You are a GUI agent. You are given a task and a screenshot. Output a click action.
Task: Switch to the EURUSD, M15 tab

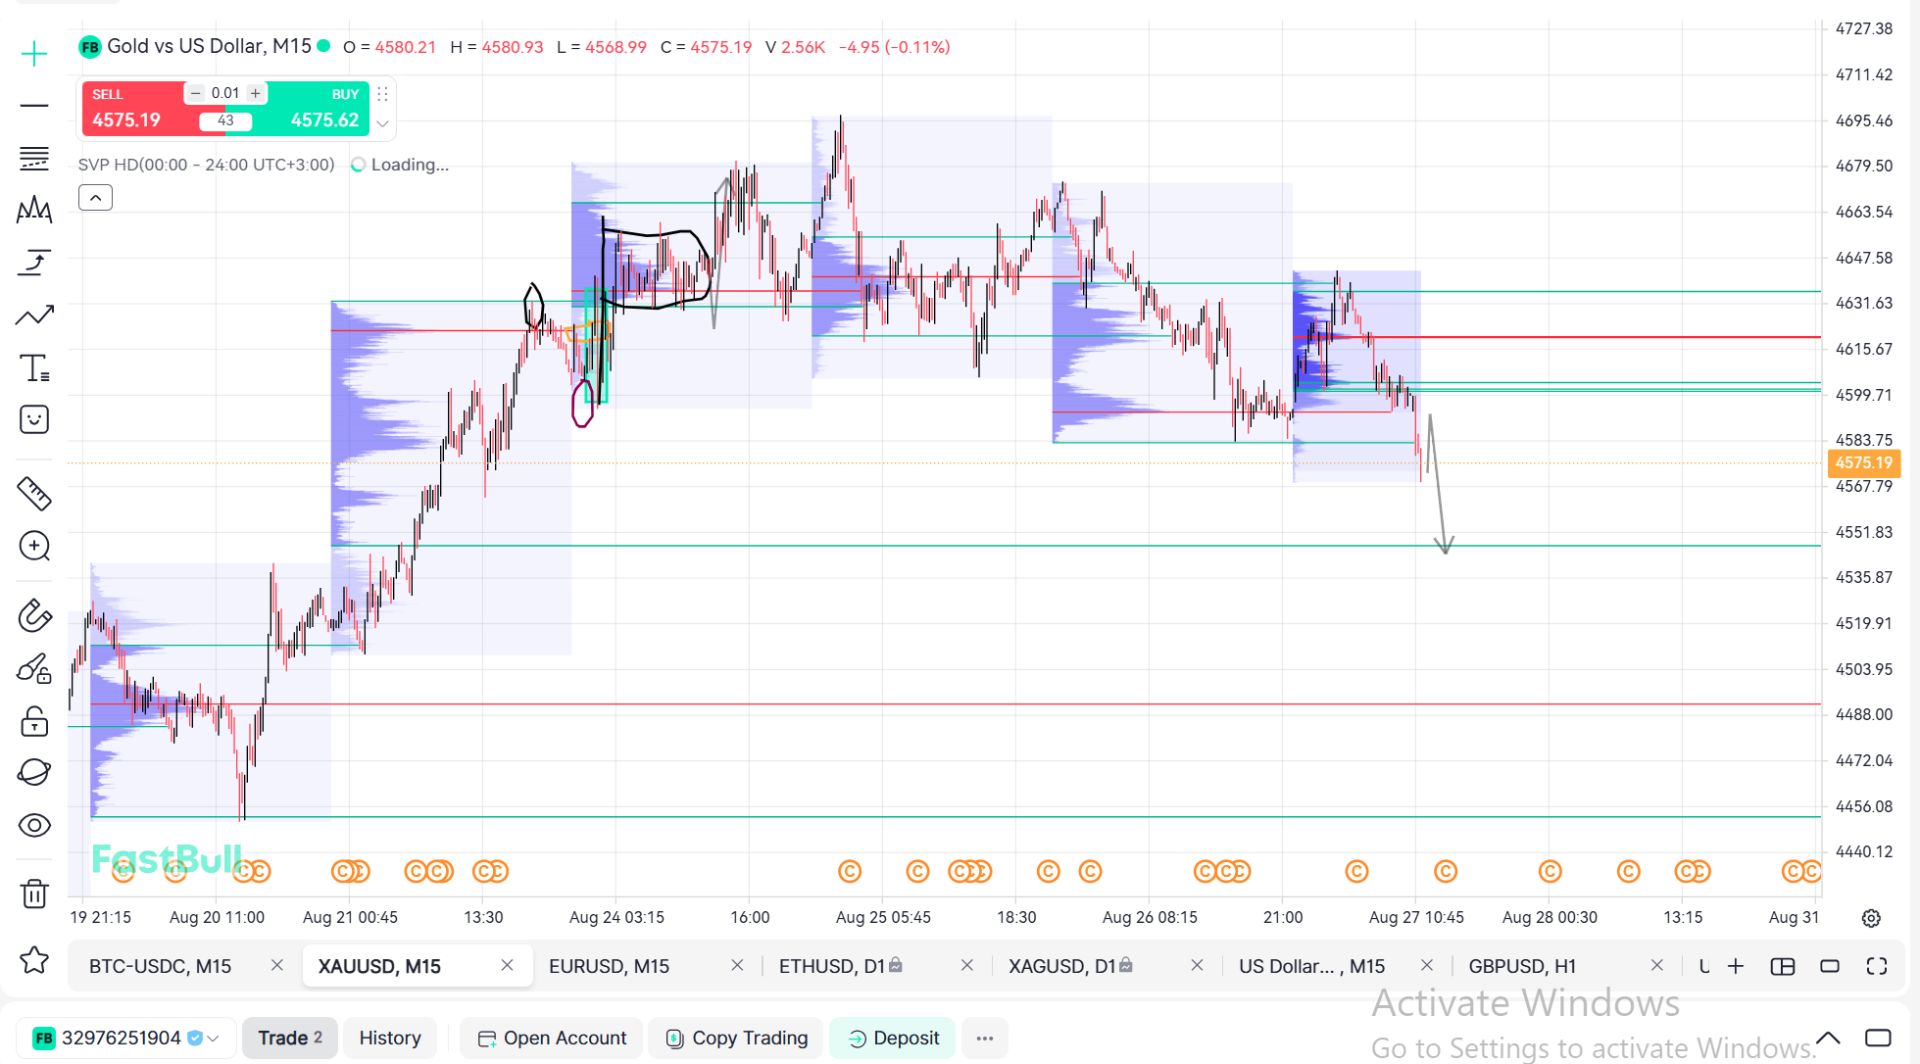pyautogui.click(x=609, y=966)
